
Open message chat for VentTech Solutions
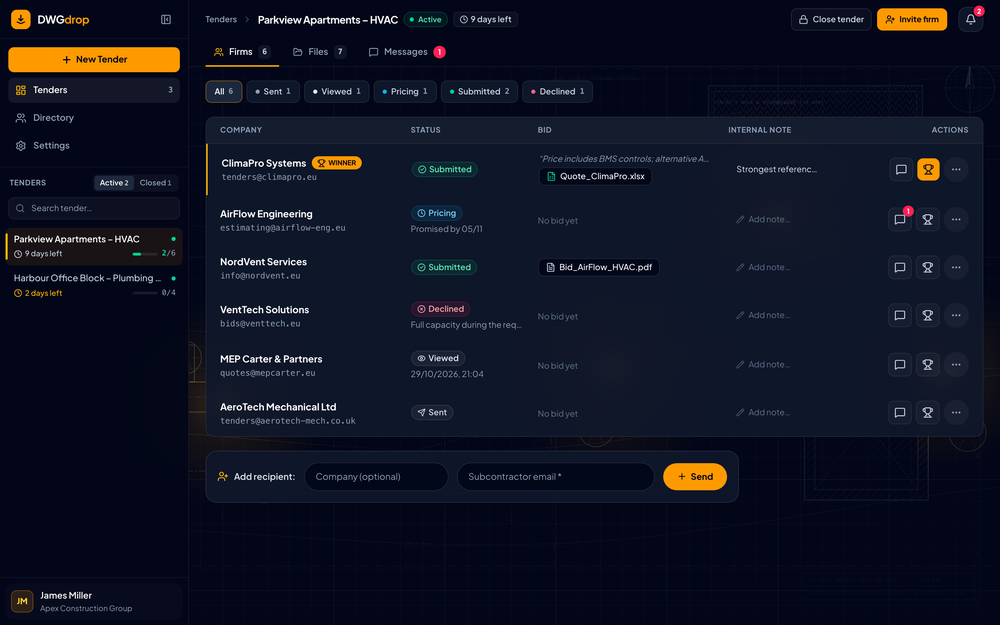click(900, 315)
